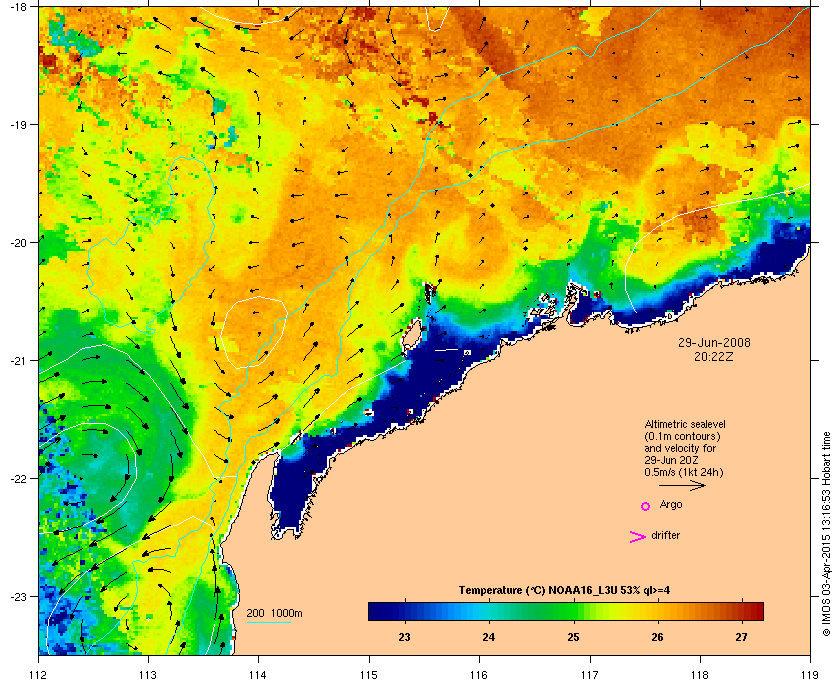
Task: Click the 200 1000m depth label
Action: [x=274, y=614]
